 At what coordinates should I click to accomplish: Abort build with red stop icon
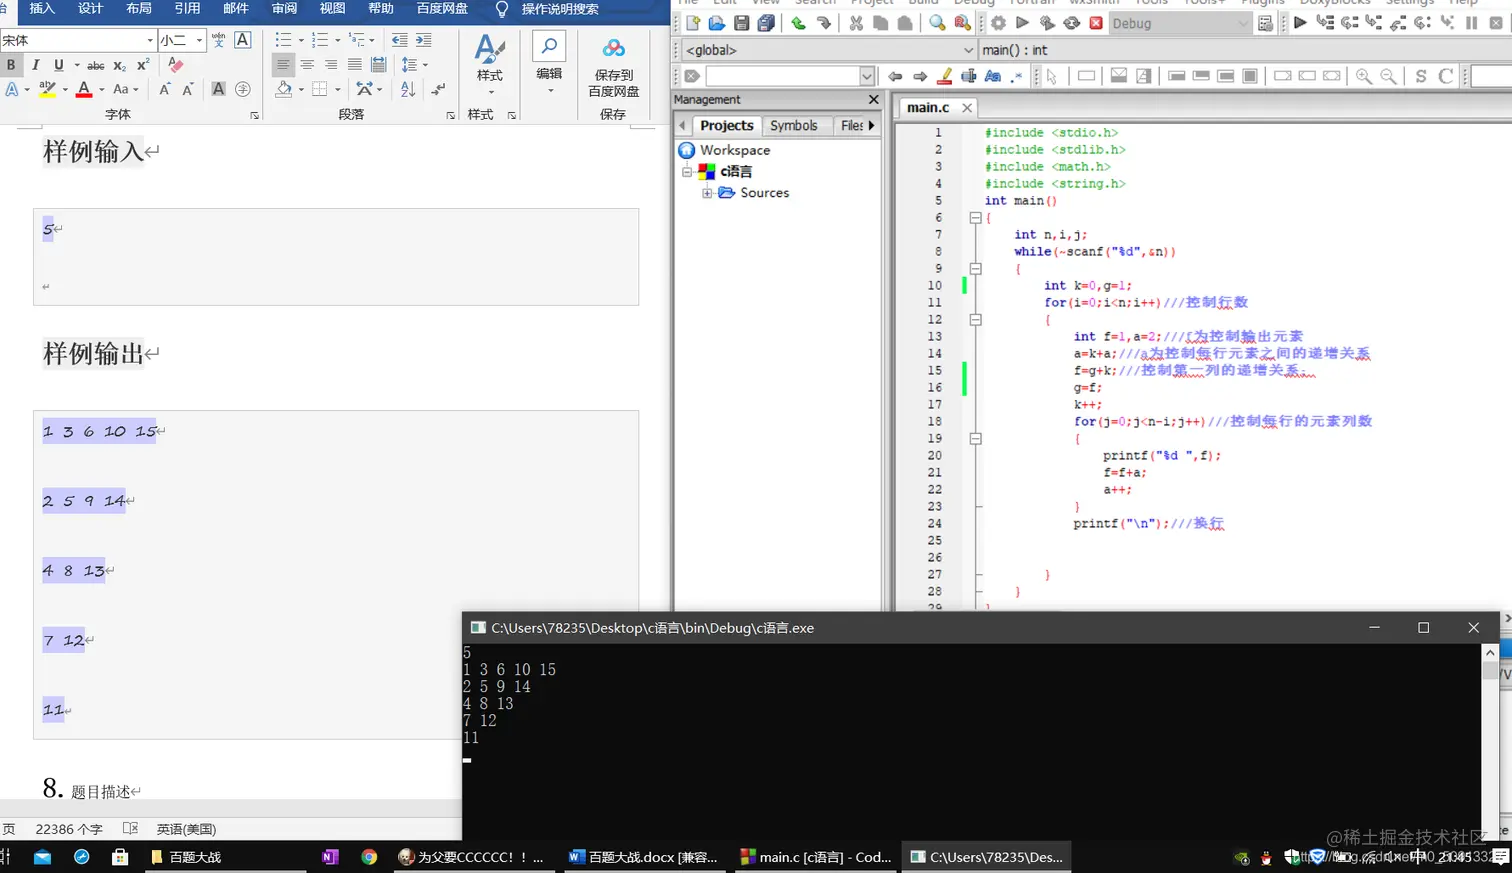point(1096,23)
